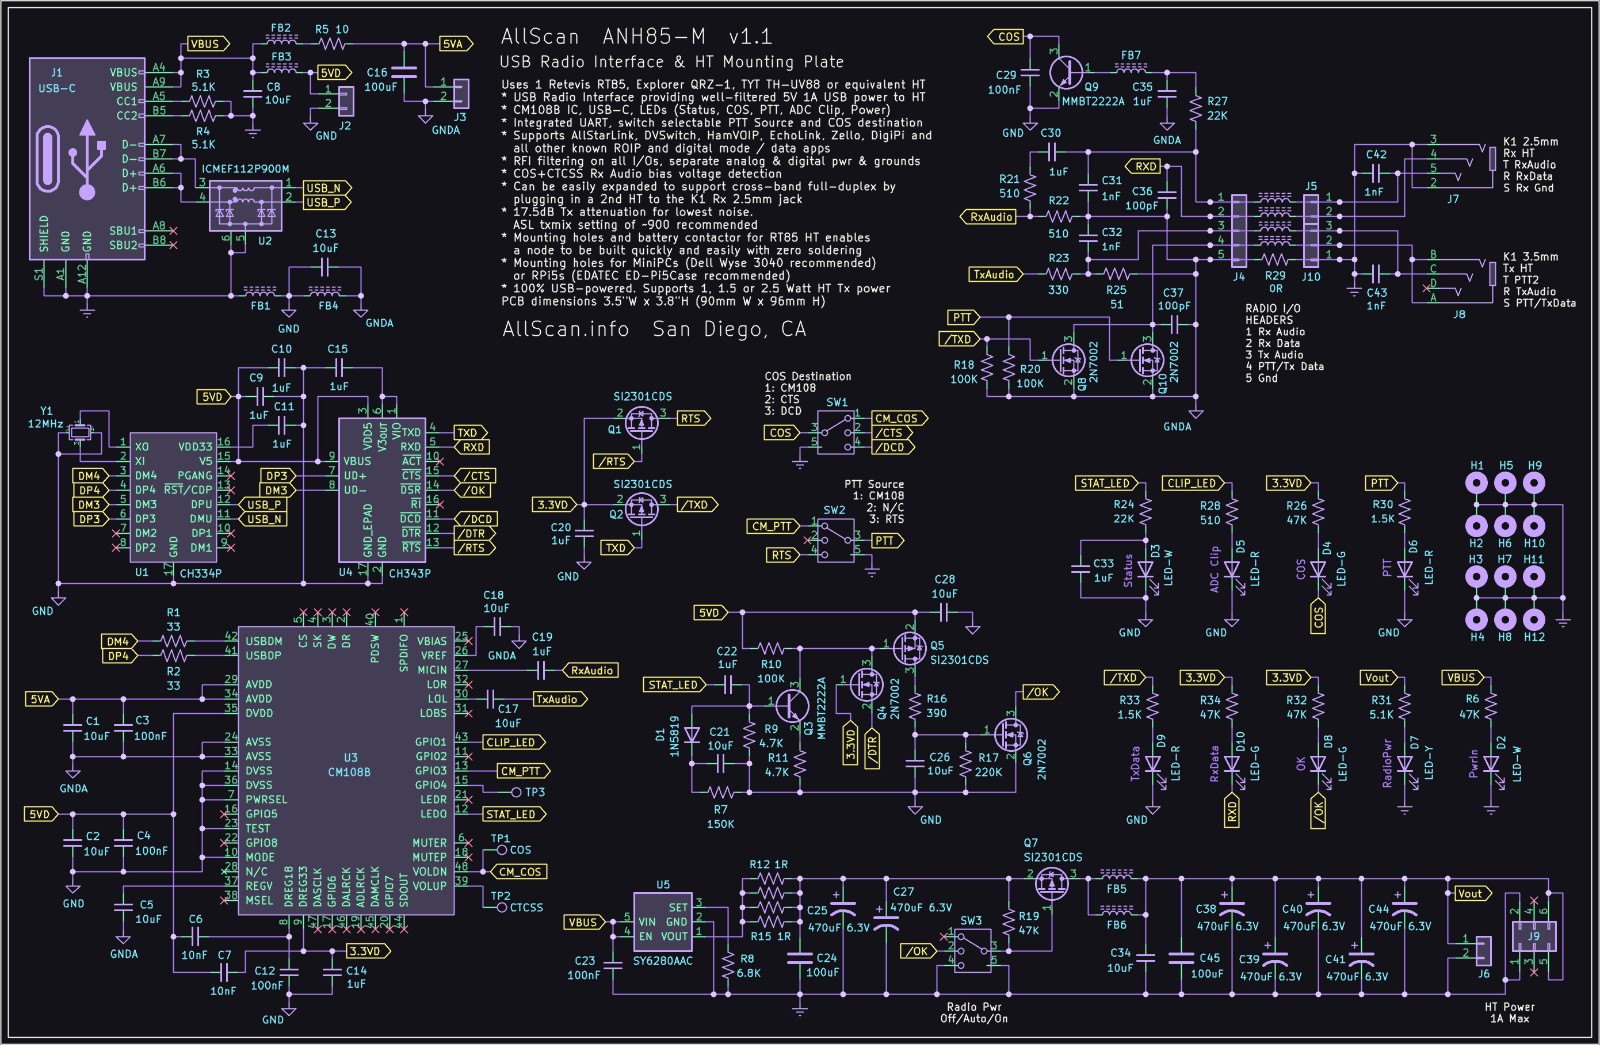
Task: Click the Radio Pwr Off/Auto/On caption
Action: pos(973,1013)
